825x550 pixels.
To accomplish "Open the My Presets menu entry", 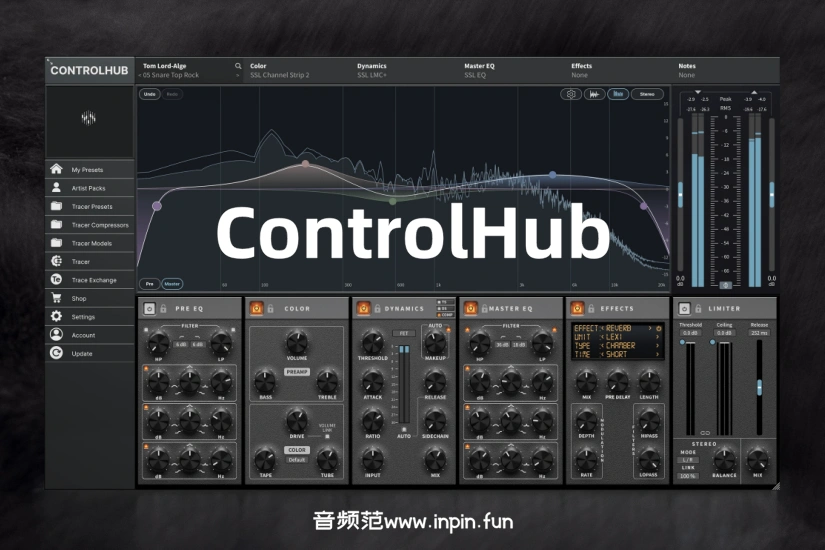I will tap(89, 169).
